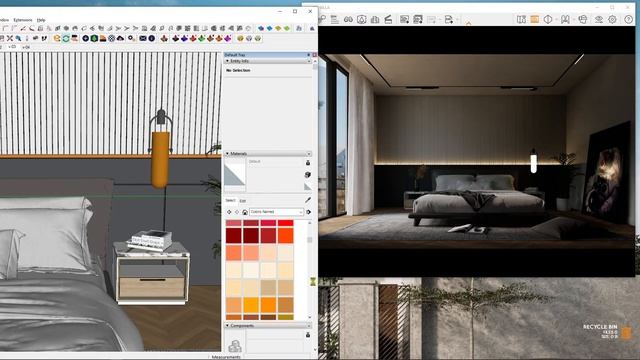Click the Components preview thumbnail icon
Screen dimensions: 640x360
coord(235,346)
